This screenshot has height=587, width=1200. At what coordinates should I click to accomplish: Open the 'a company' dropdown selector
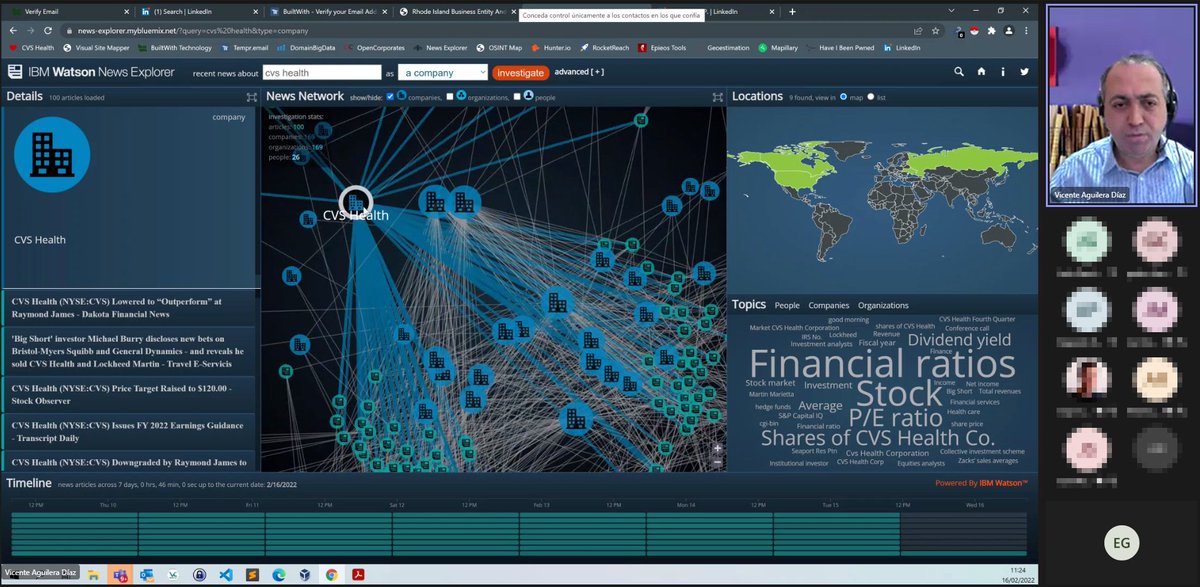[x=441, y=72]
